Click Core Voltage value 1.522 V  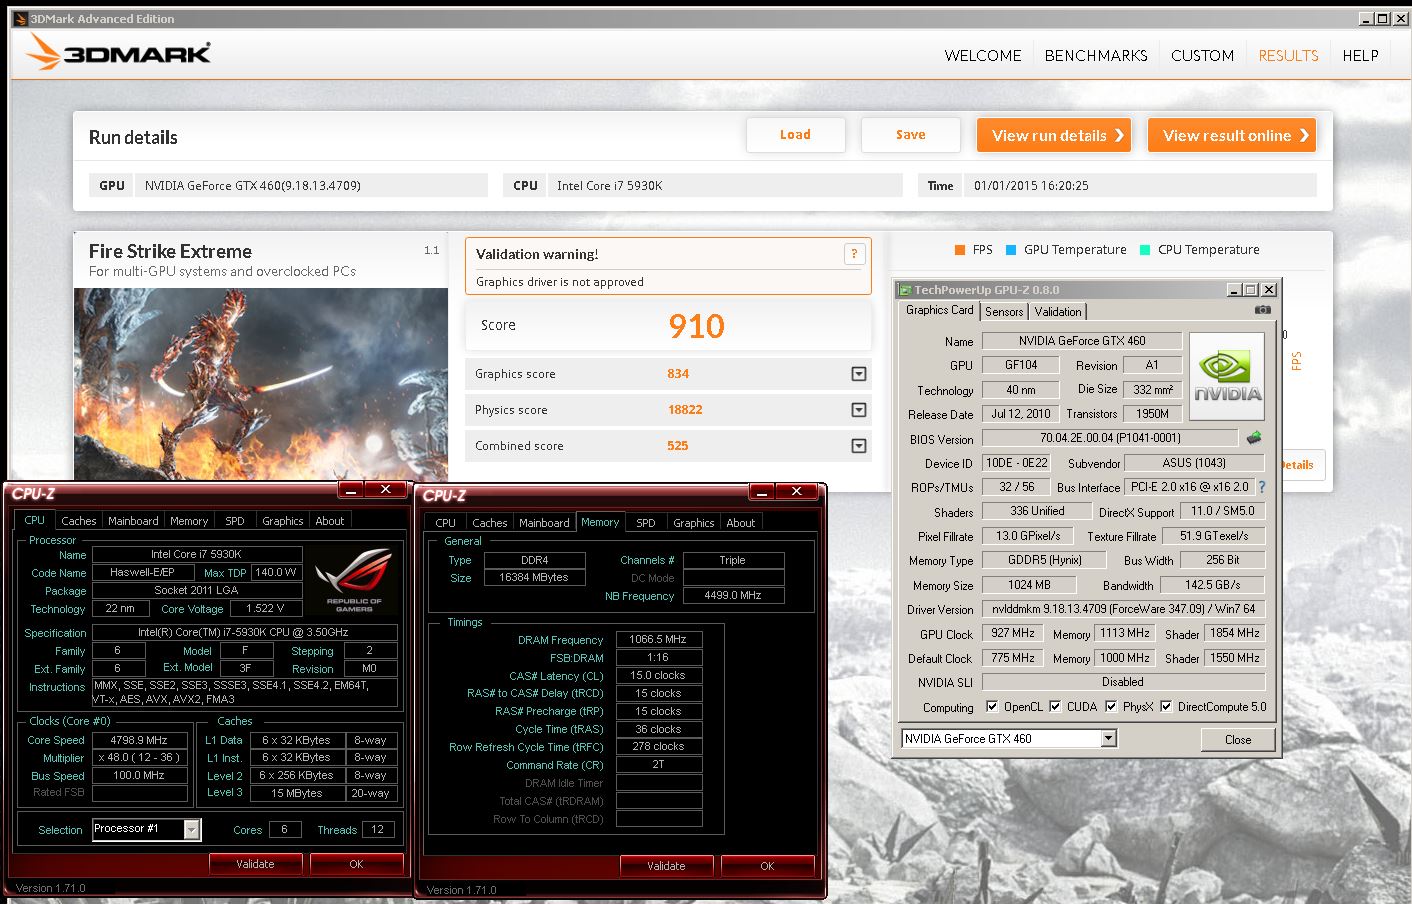[x=266, y=609]
